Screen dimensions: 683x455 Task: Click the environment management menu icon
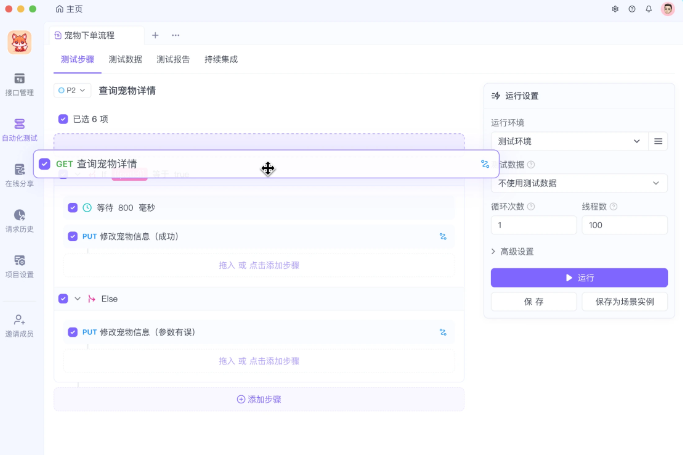pos(658,142)
